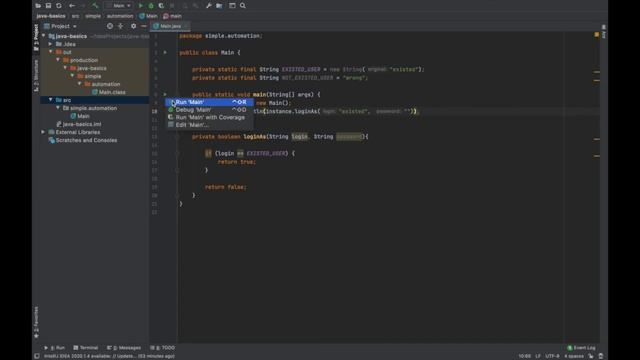Click Main class breadcrumb
Viewport: 640px width, 360px height.
click(148, 16)
